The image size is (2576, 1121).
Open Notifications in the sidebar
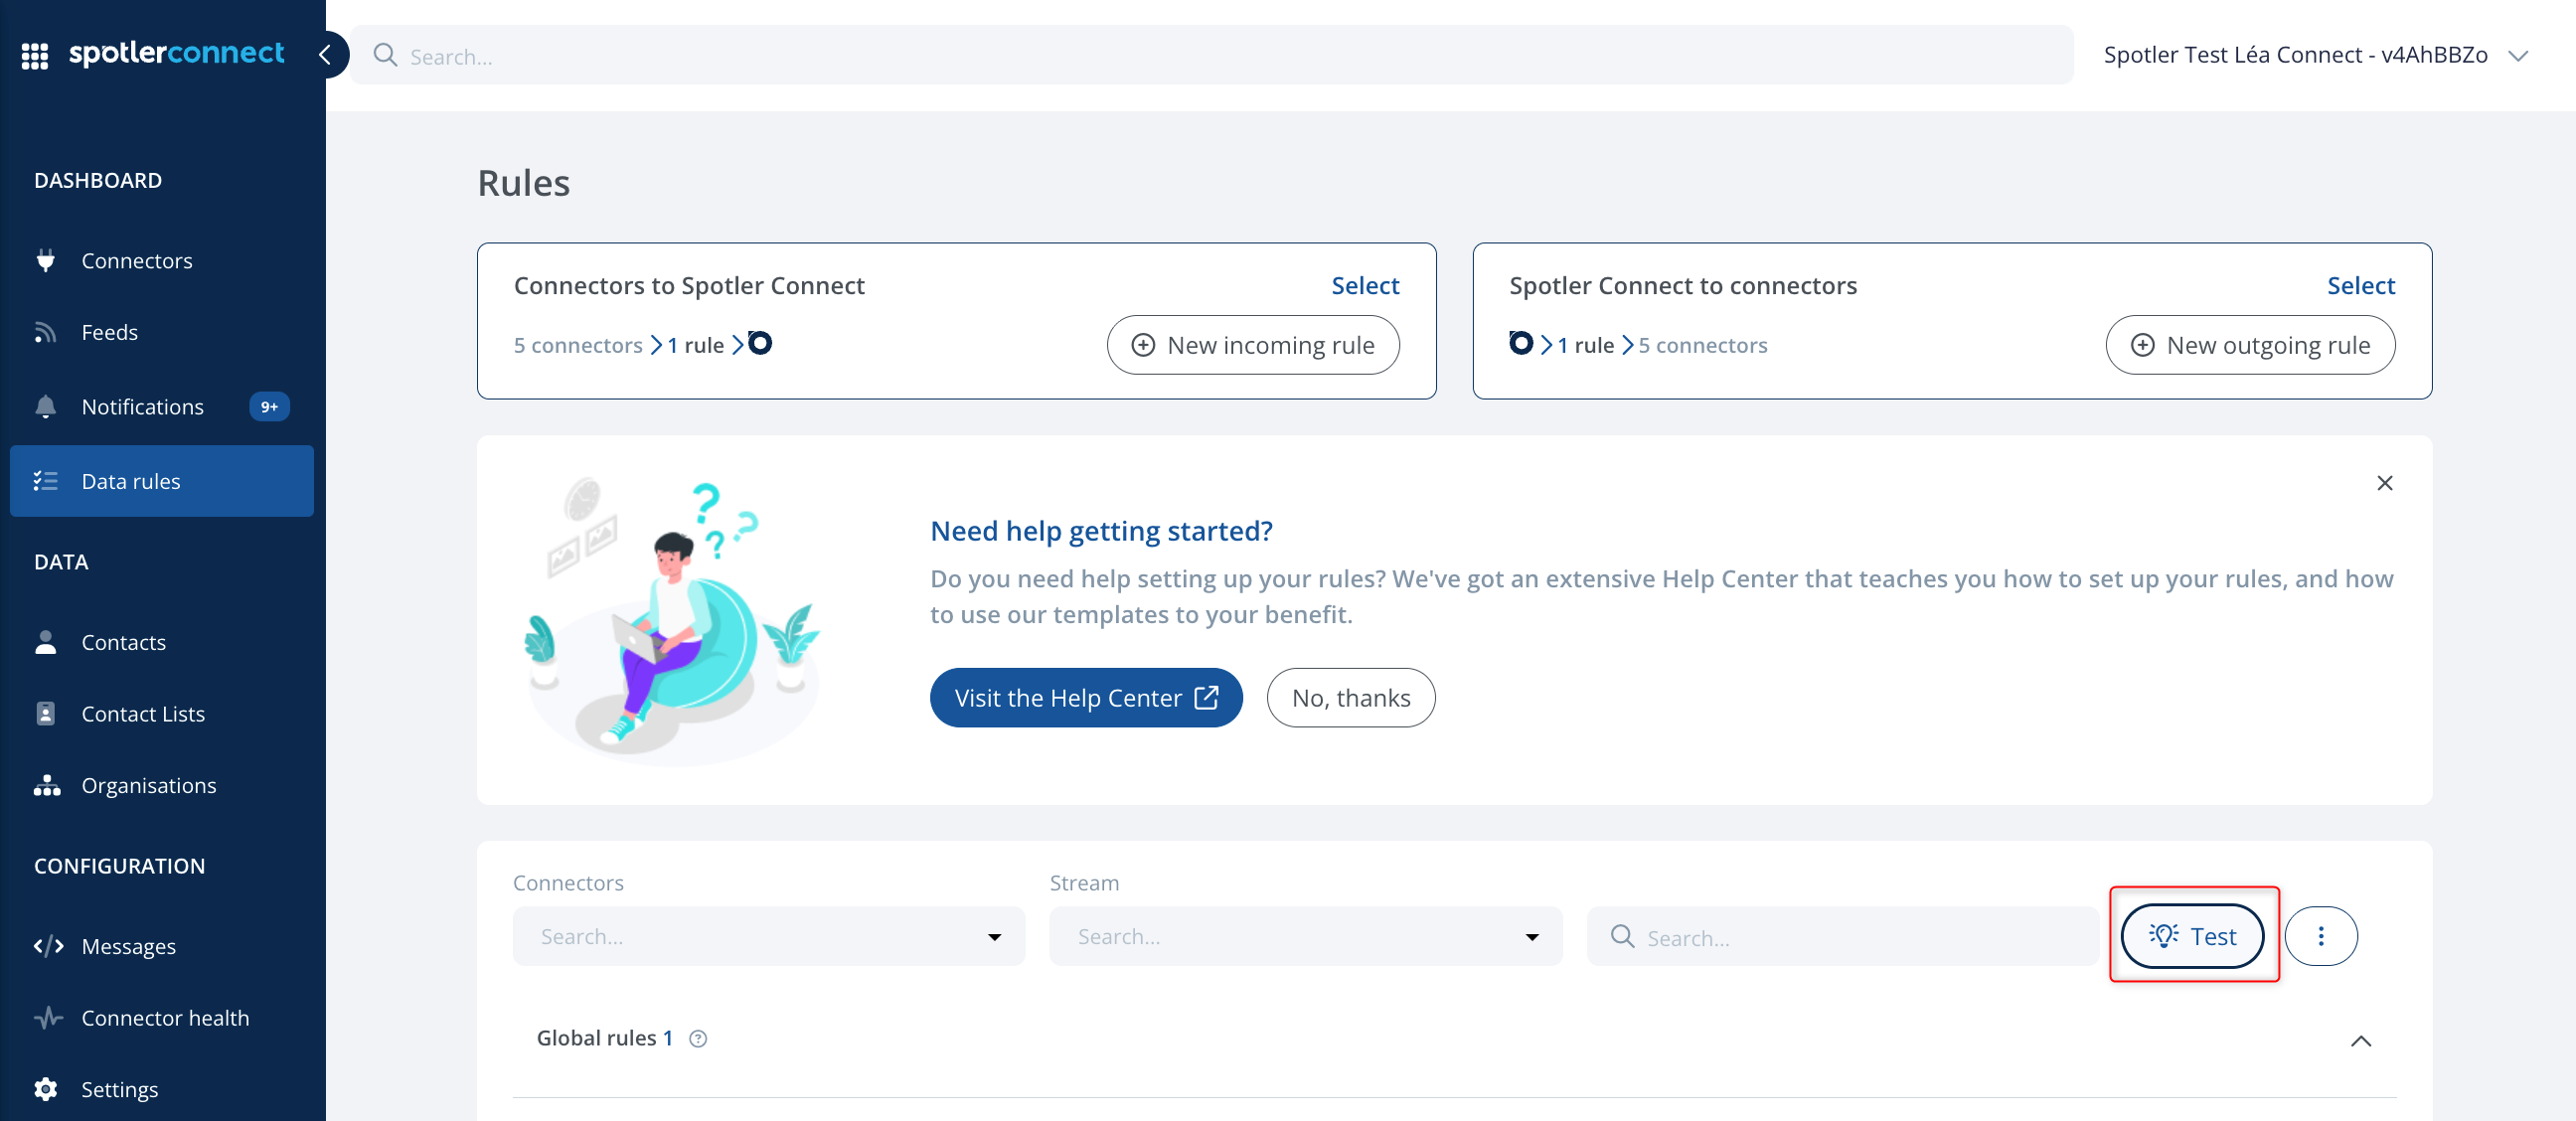(x=162, y=406)
